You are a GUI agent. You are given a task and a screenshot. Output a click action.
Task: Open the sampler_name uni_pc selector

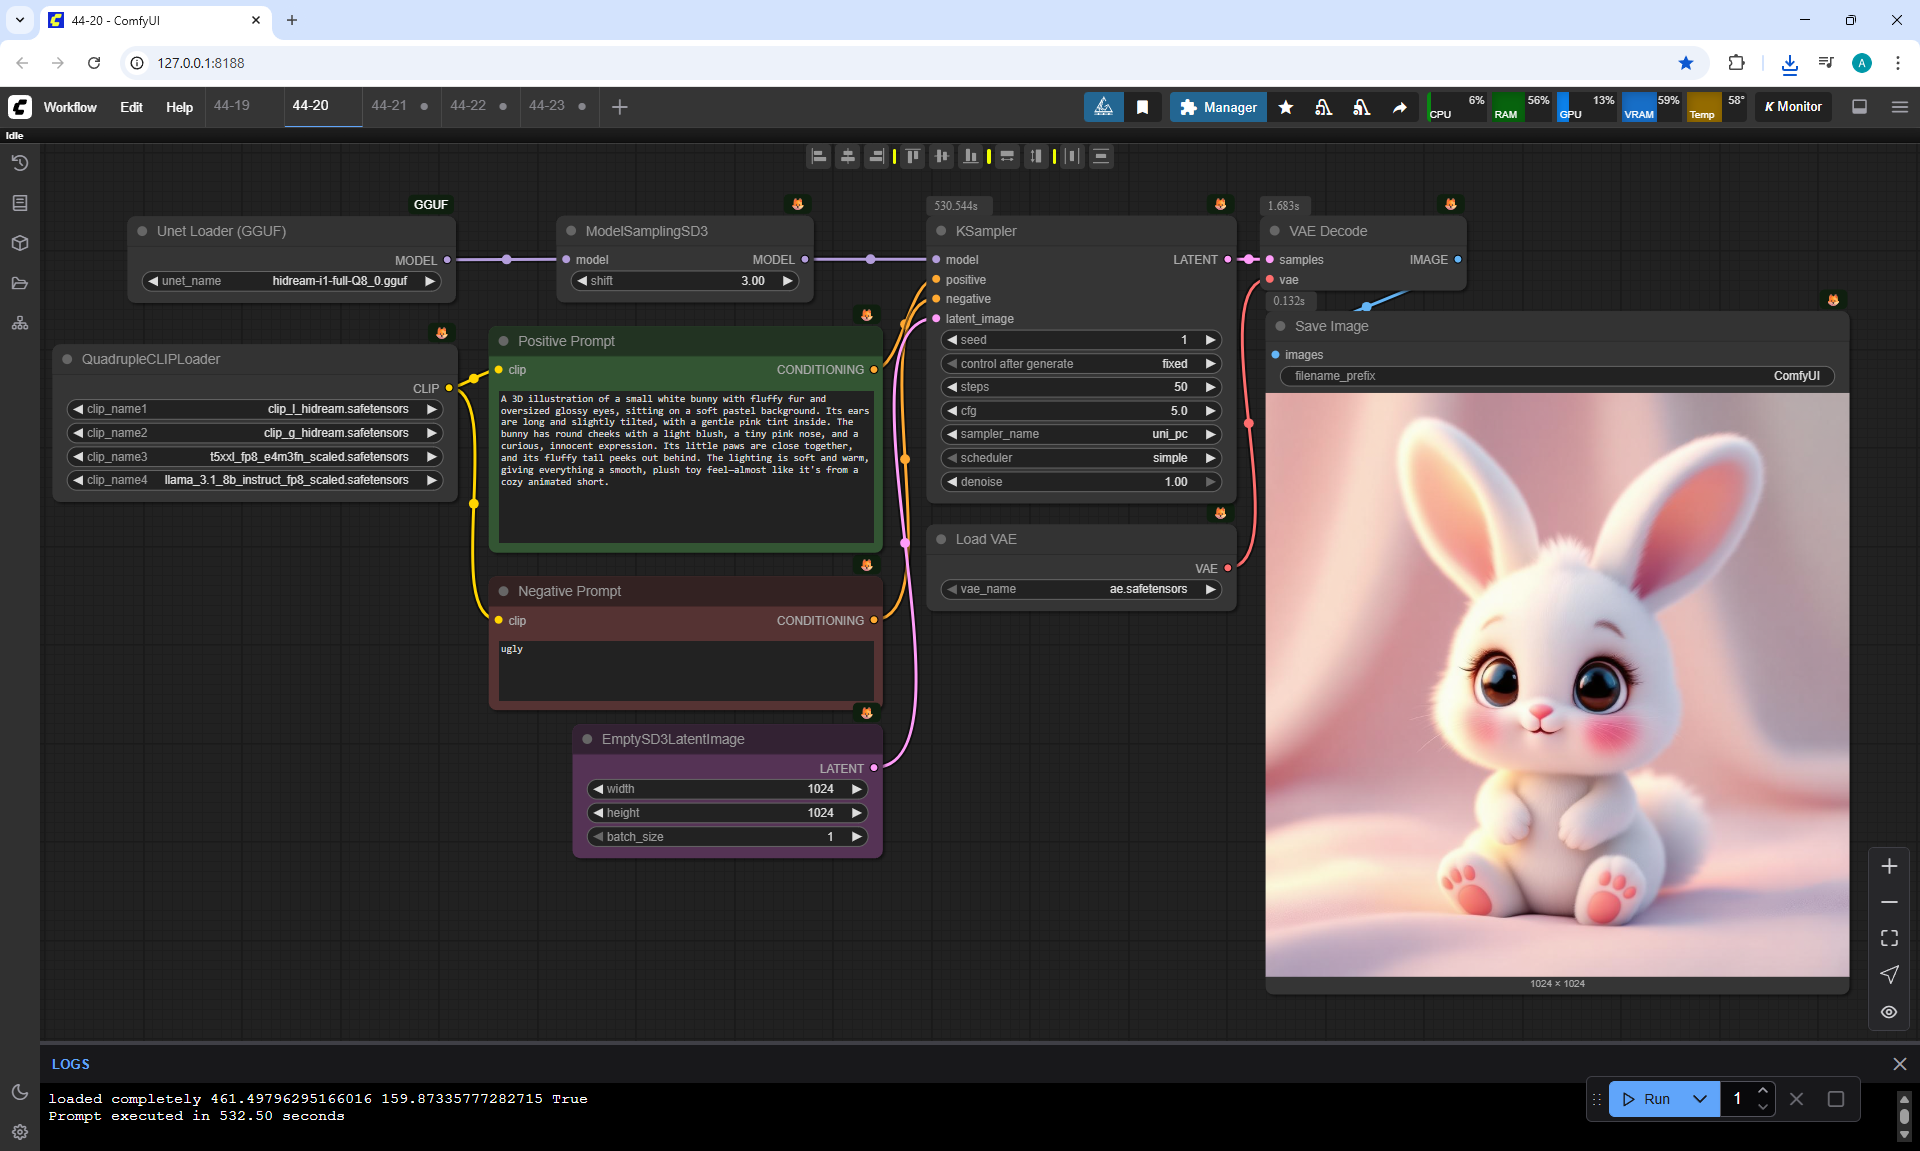tap(1080, 434)
